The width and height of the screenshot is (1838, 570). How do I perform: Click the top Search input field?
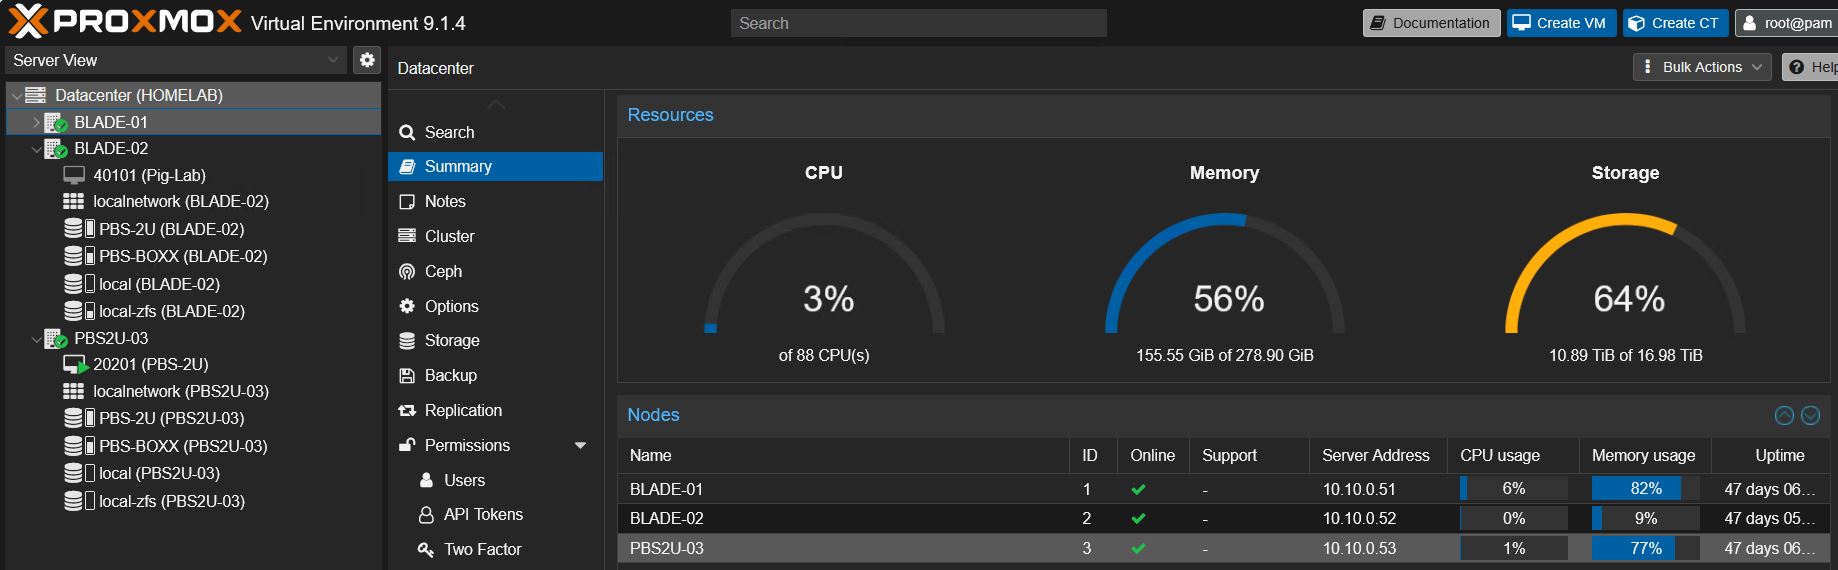coord(919,23)
